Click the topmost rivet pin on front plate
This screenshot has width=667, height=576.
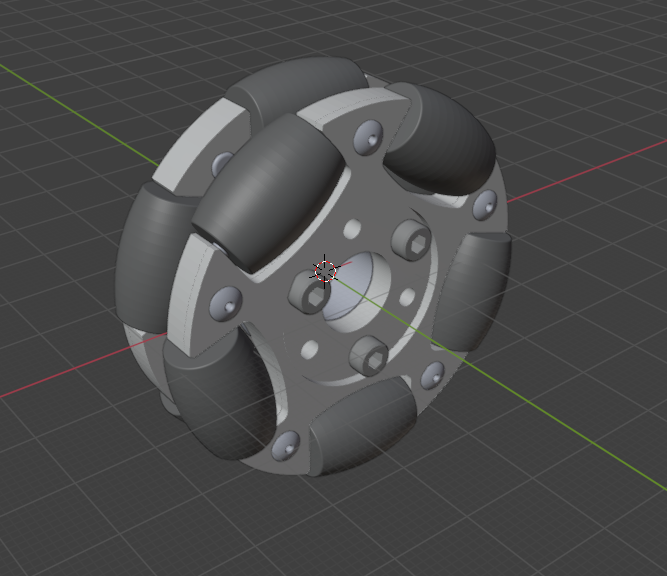point(365,136)
